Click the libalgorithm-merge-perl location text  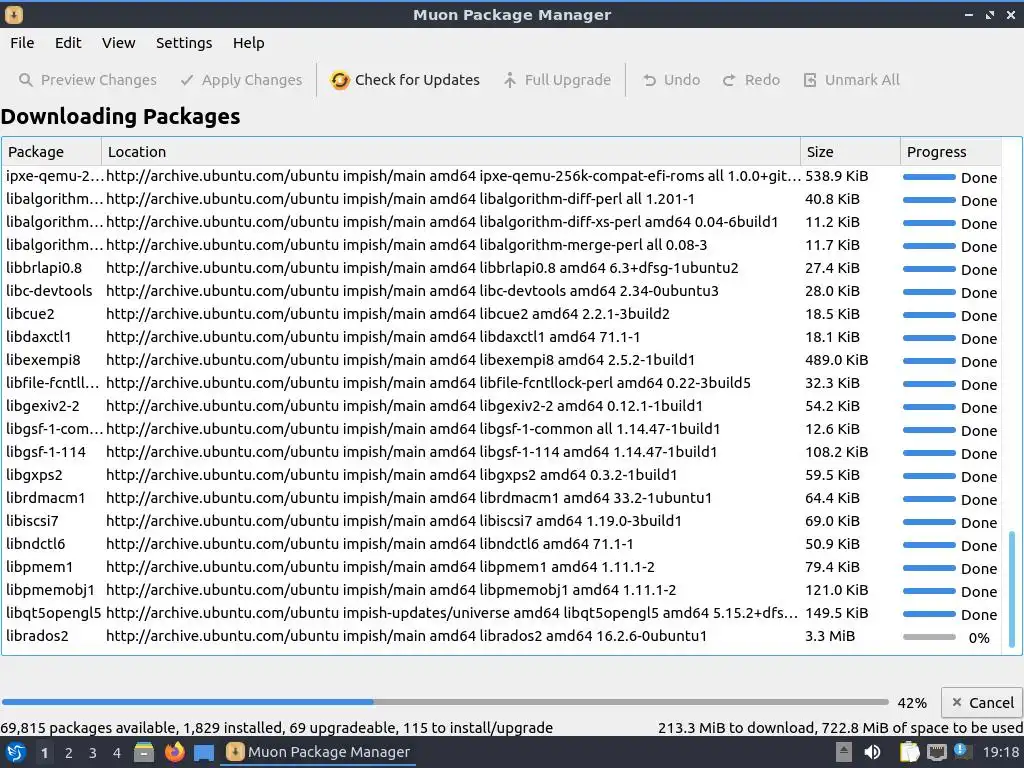click(406, 245)
